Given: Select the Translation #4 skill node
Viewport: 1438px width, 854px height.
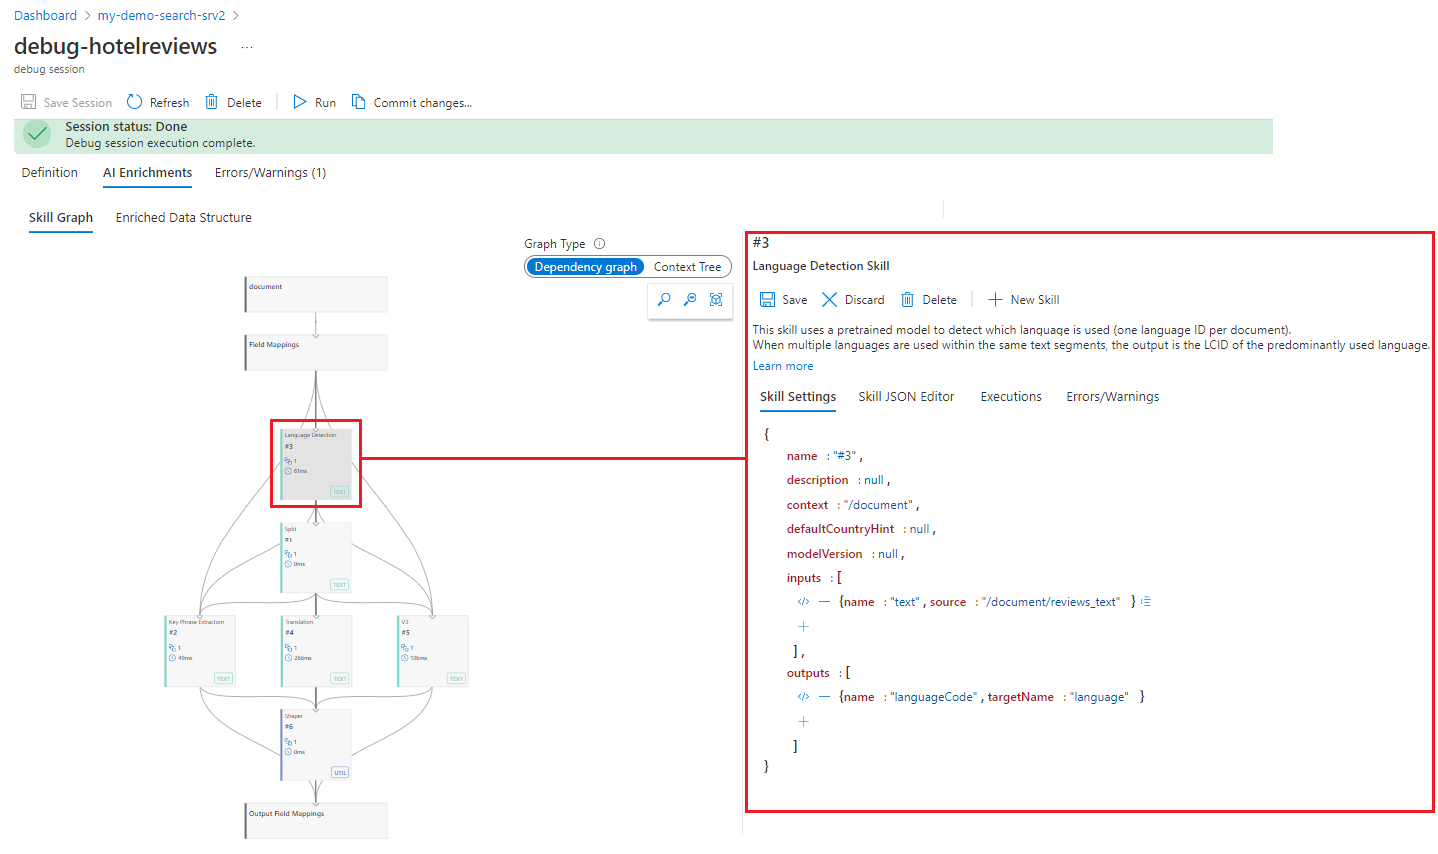Looking at the screenshot, I should (x=316, y=651).
